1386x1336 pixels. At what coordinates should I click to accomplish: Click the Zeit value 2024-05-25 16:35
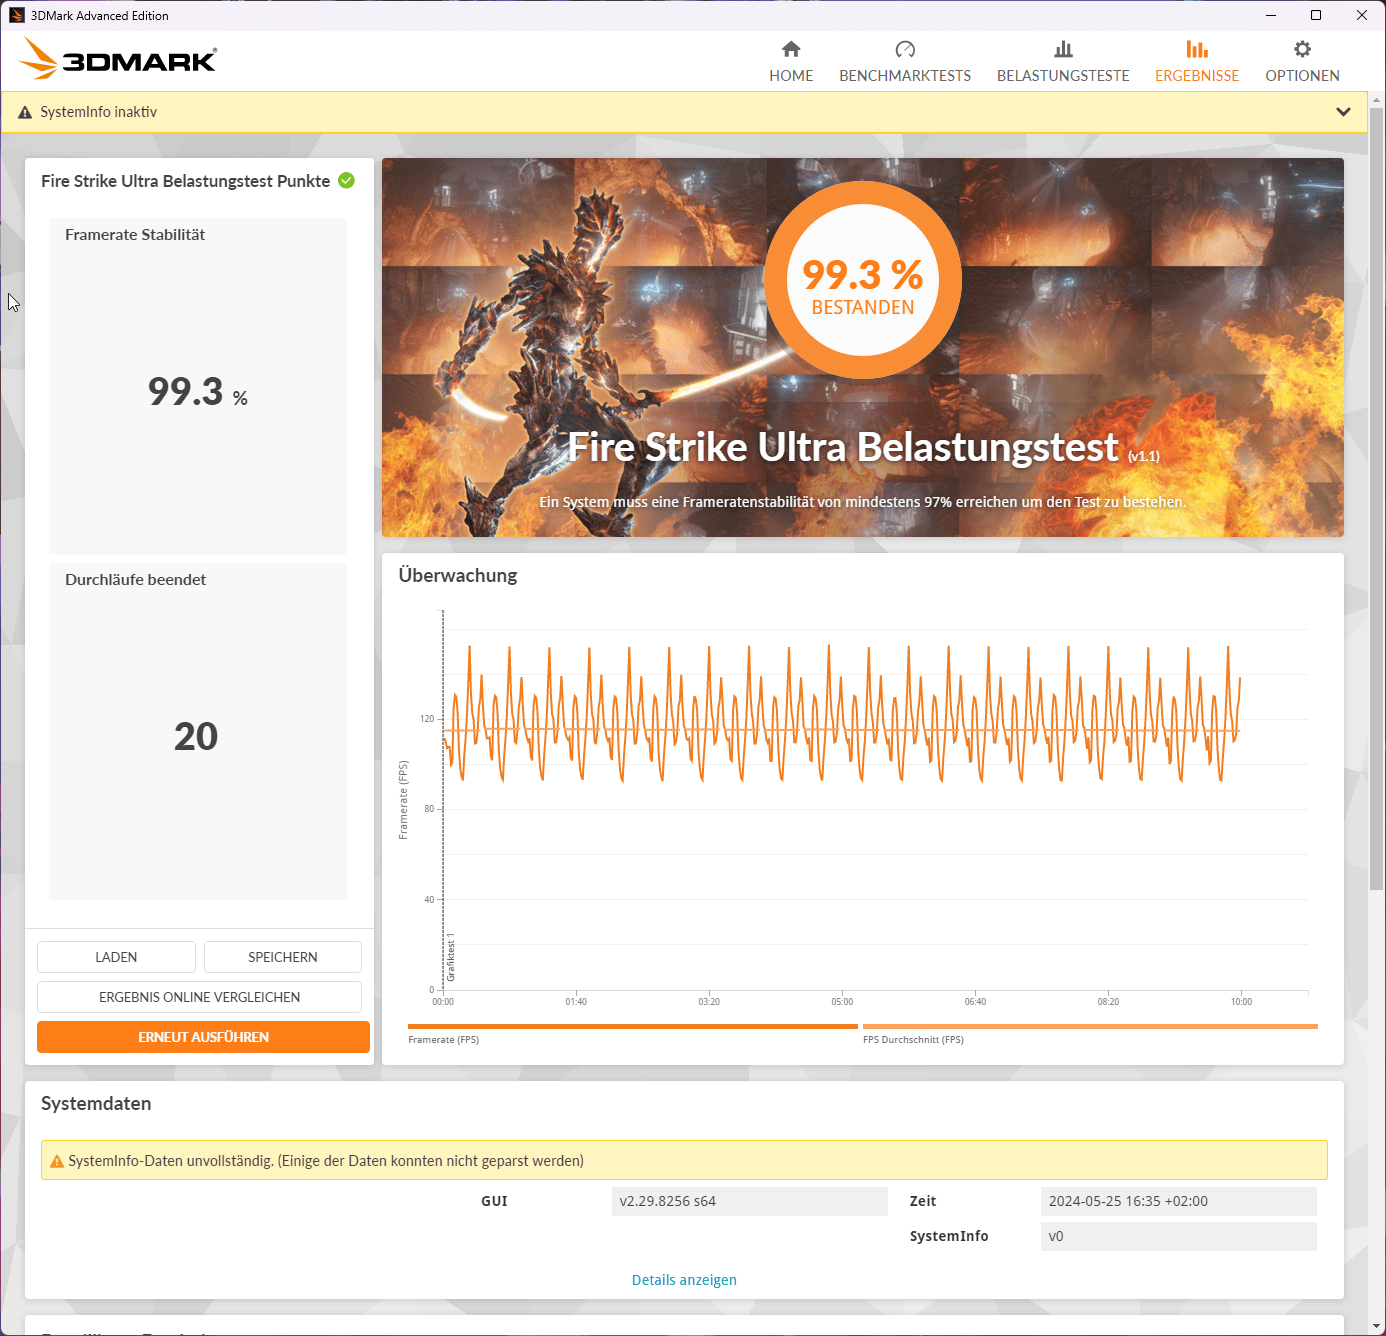1178,1201
